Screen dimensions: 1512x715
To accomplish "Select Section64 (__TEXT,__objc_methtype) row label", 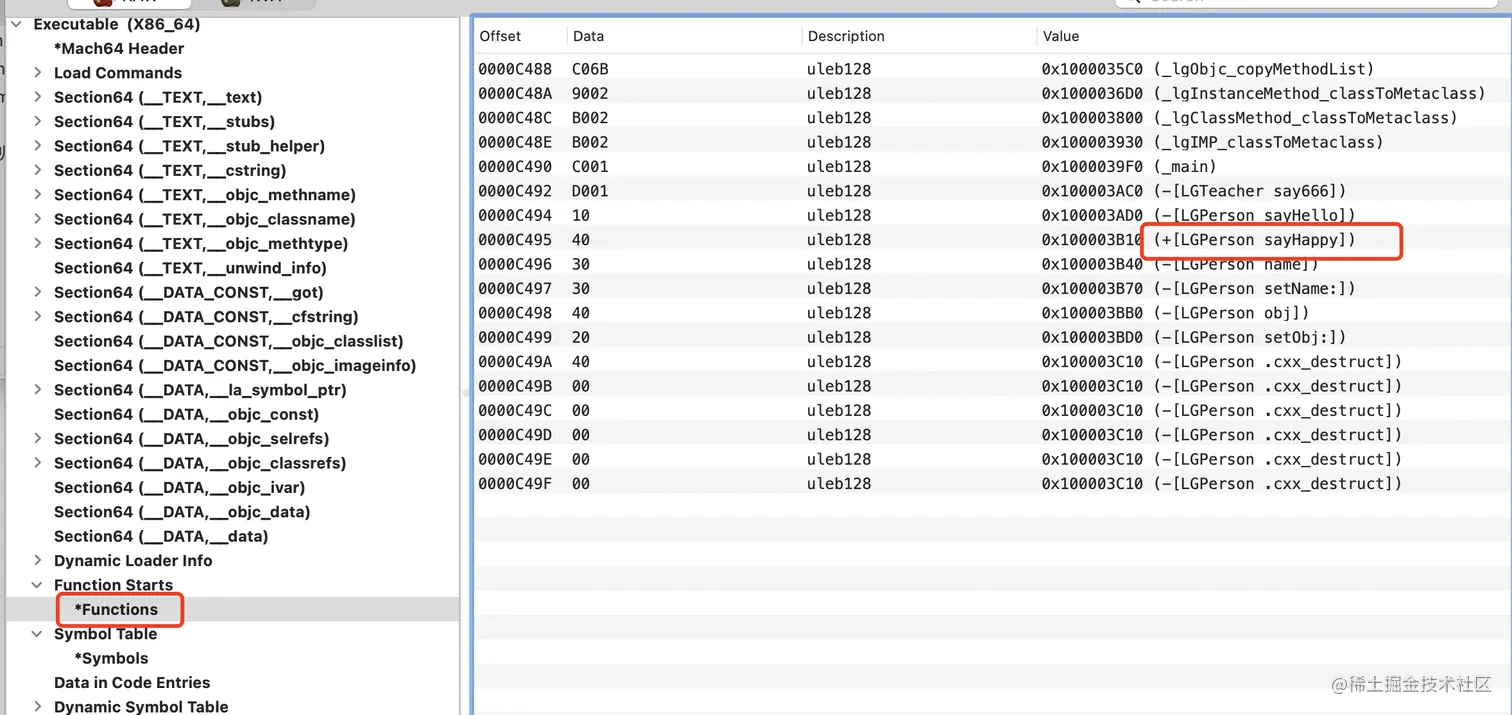I will (201, 243).
